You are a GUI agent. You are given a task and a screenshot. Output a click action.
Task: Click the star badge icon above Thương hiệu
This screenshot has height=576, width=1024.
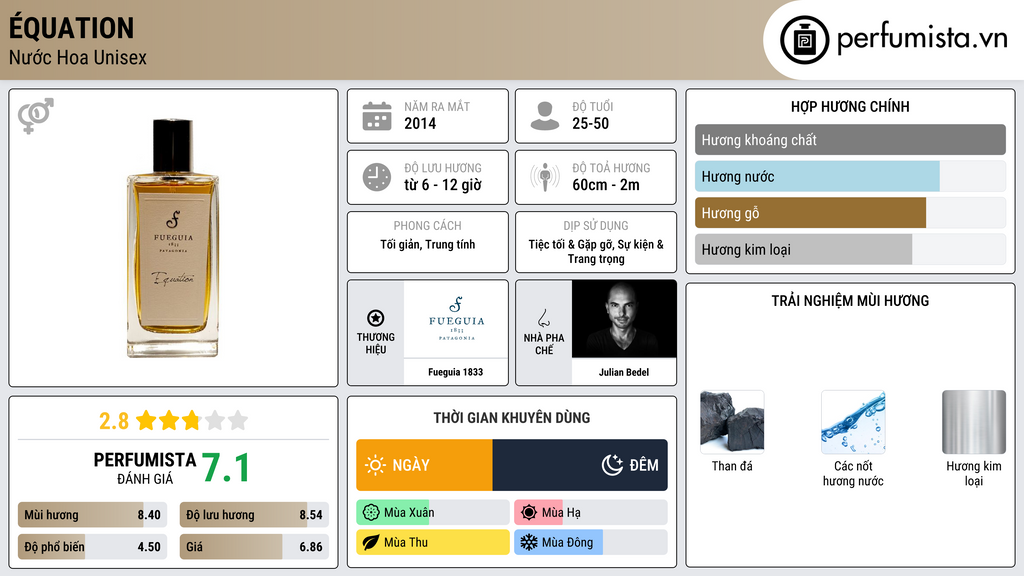tap(376, 318)
